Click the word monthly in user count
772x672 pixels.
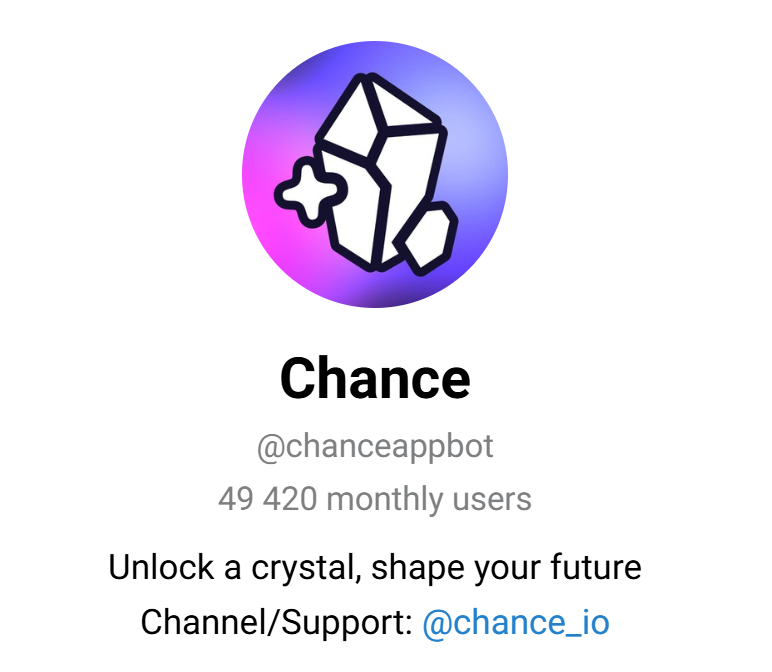pyautogui.click(x=385, y=500)
